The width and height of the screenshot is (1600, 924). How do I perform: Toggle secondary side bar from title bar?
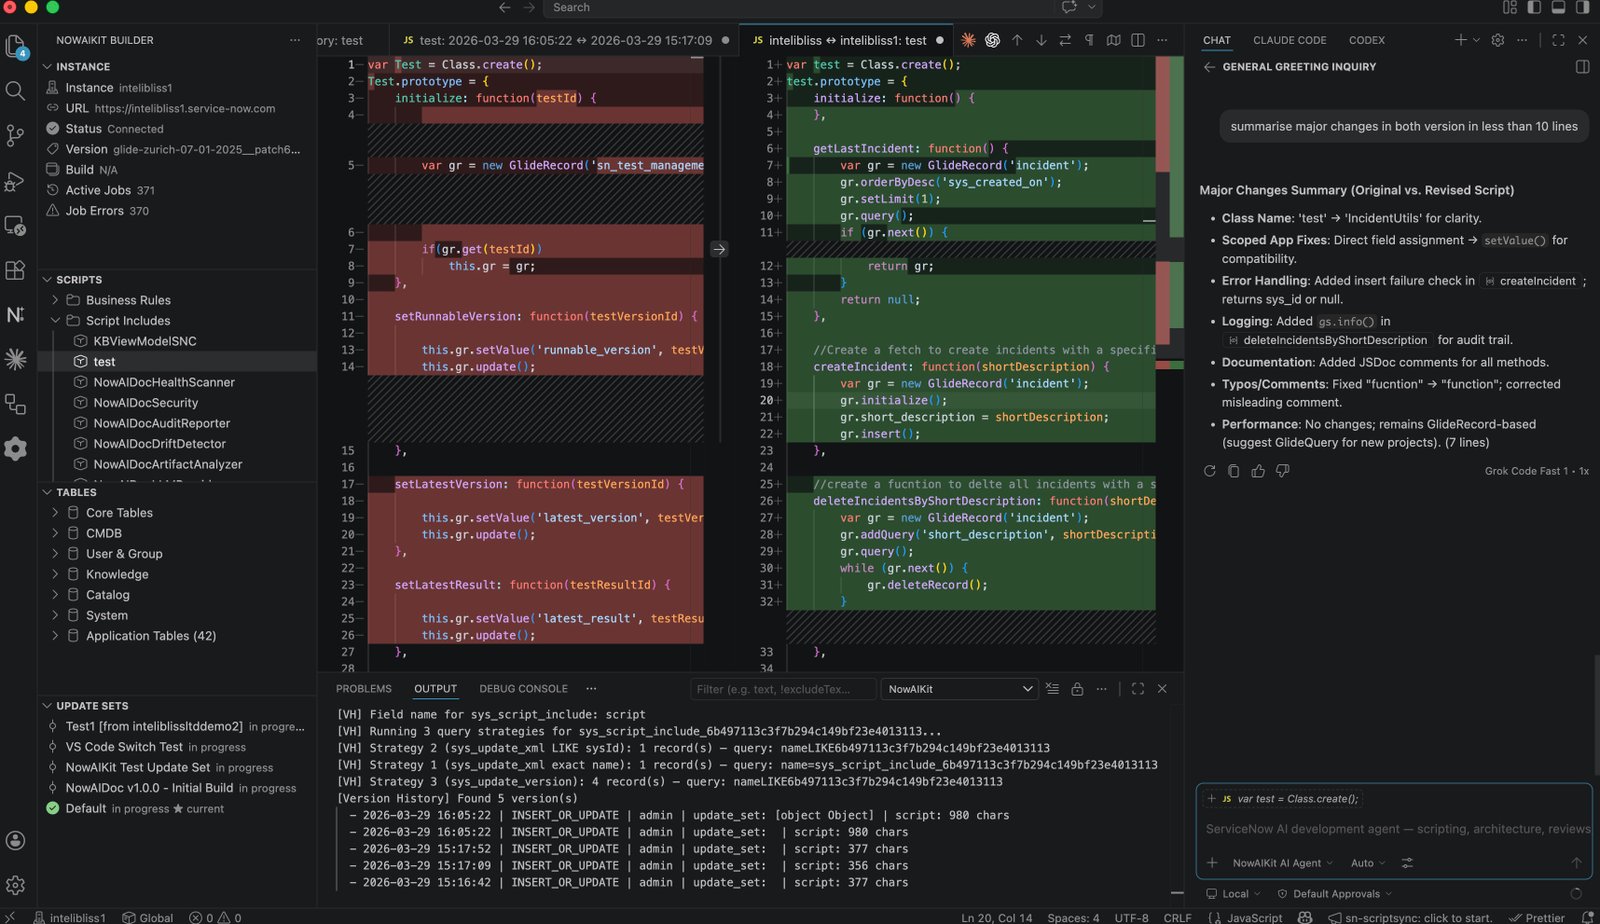(1582, 7)
